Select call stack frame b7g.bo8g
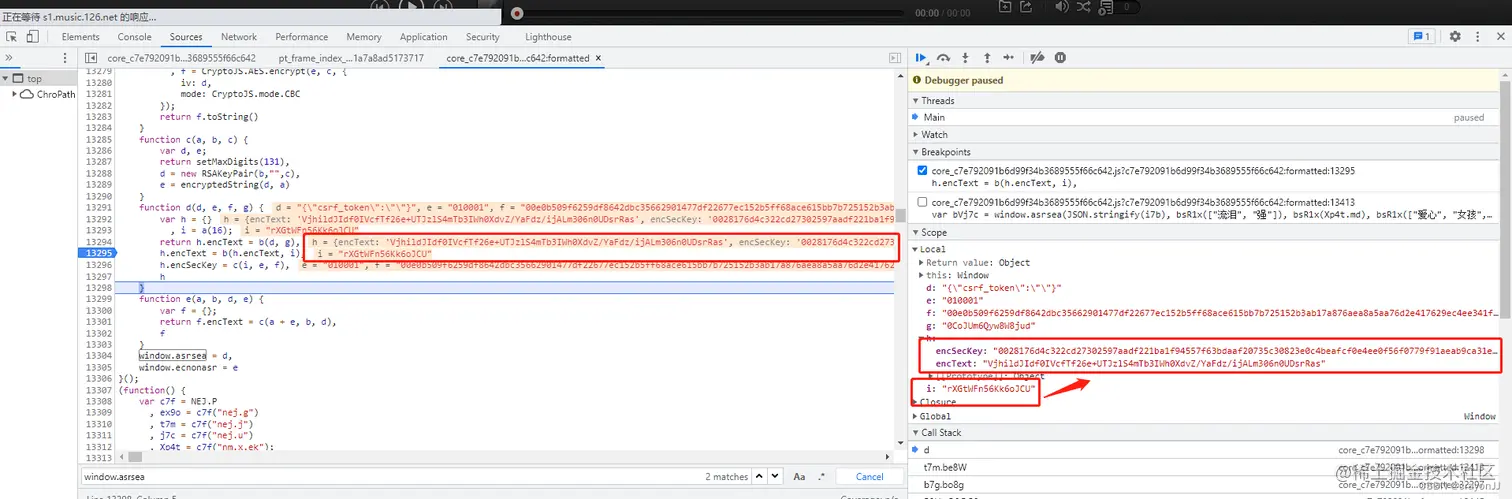The height and width of the screenshot is (499, 1512). [x=1209, y=484]
